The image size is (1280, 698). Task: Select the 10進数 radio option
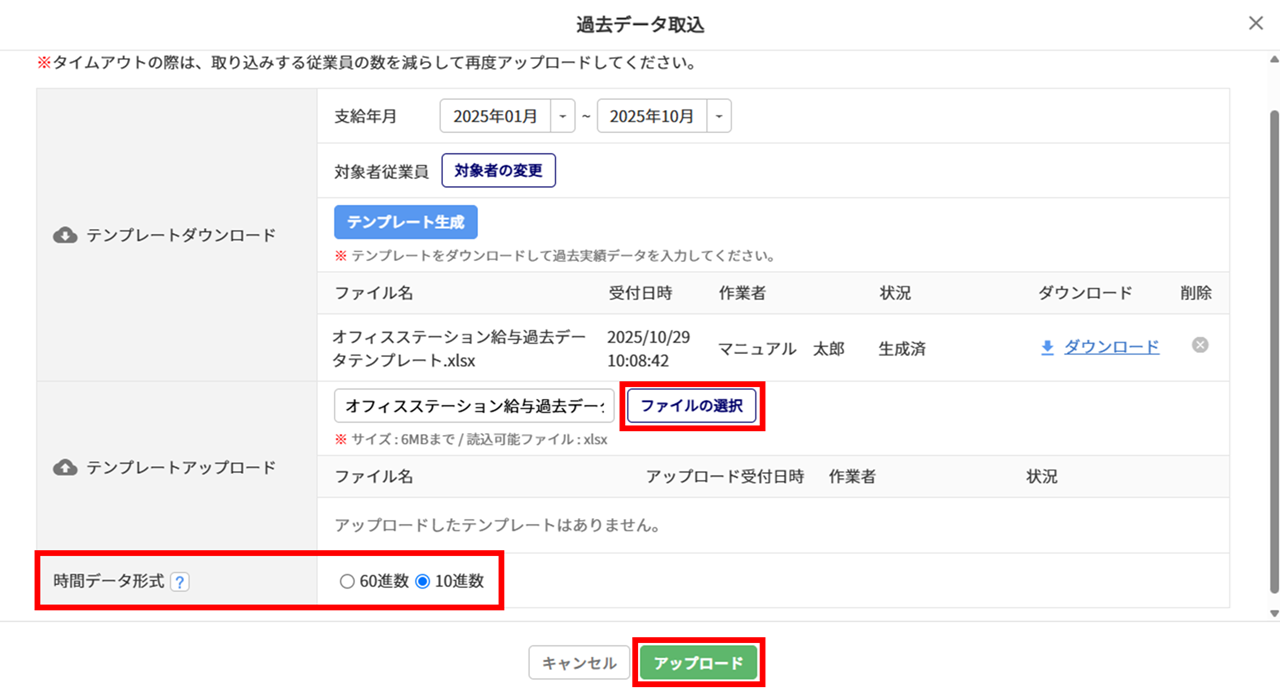click(422, 581)
